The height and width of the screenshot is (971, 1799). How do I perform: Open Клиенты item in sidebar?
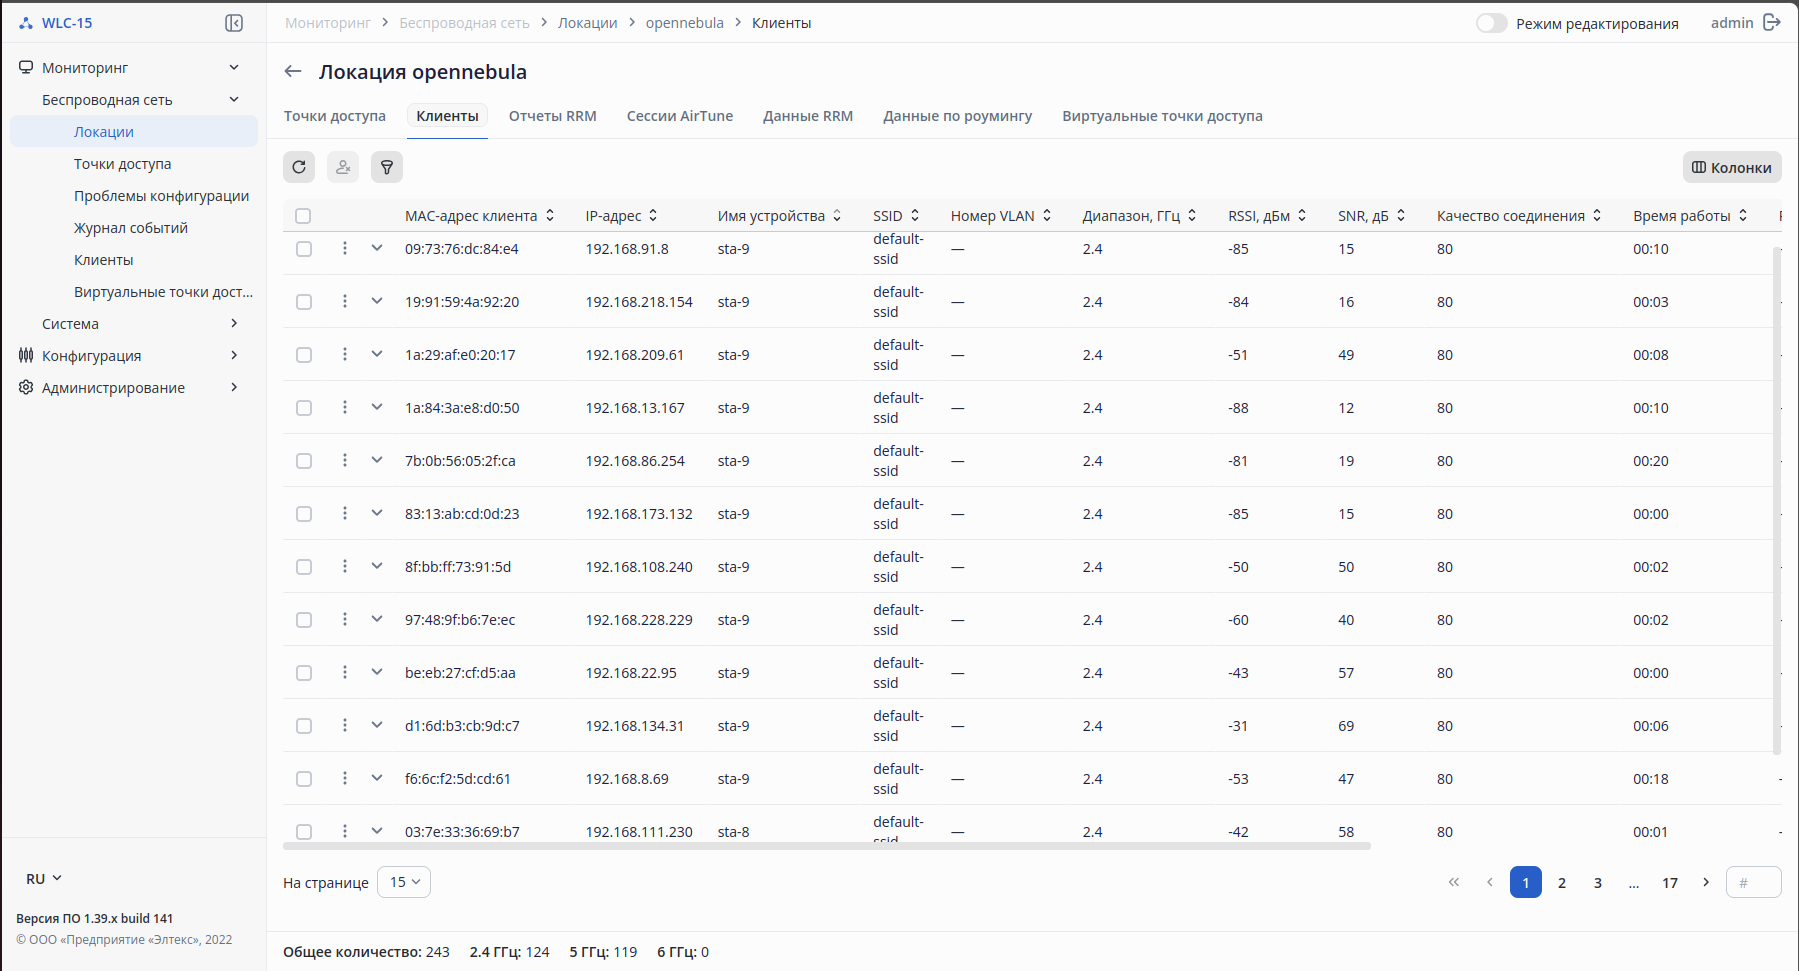pos(104,260)
